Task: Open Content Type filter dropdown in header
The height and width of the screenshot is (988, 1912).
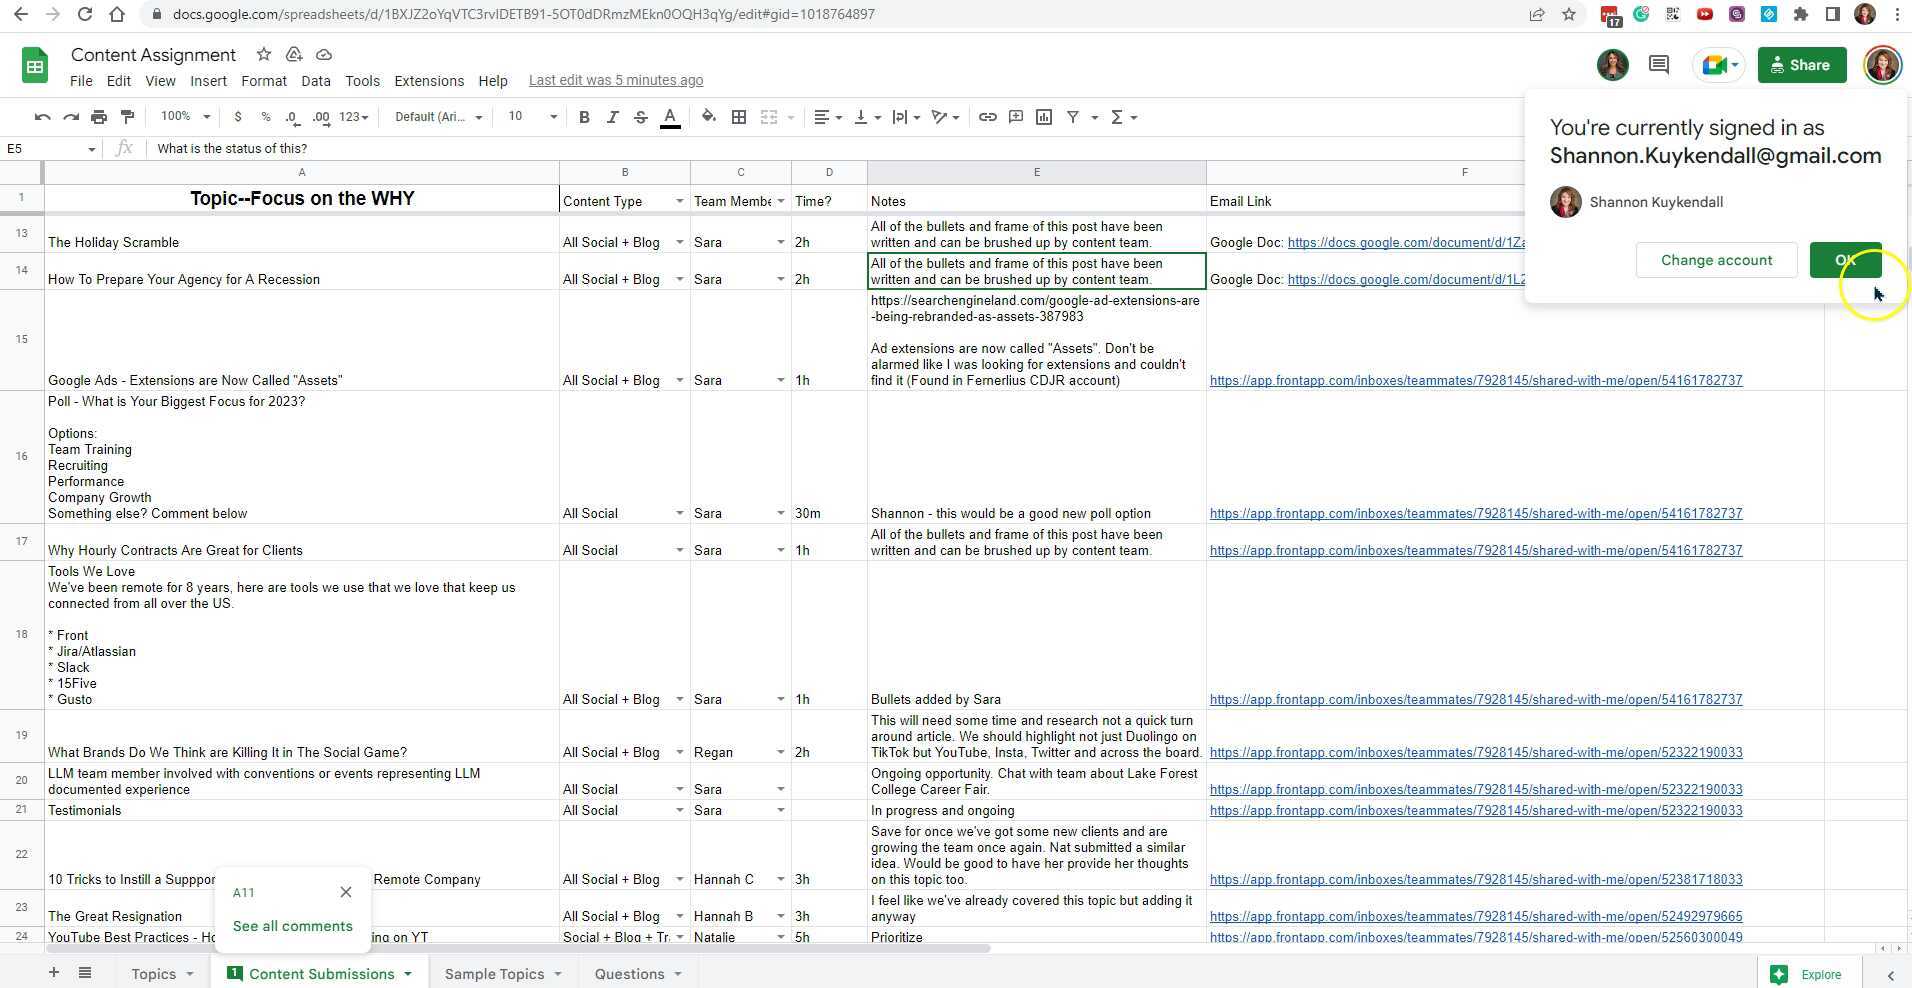Action: [679, 201]
